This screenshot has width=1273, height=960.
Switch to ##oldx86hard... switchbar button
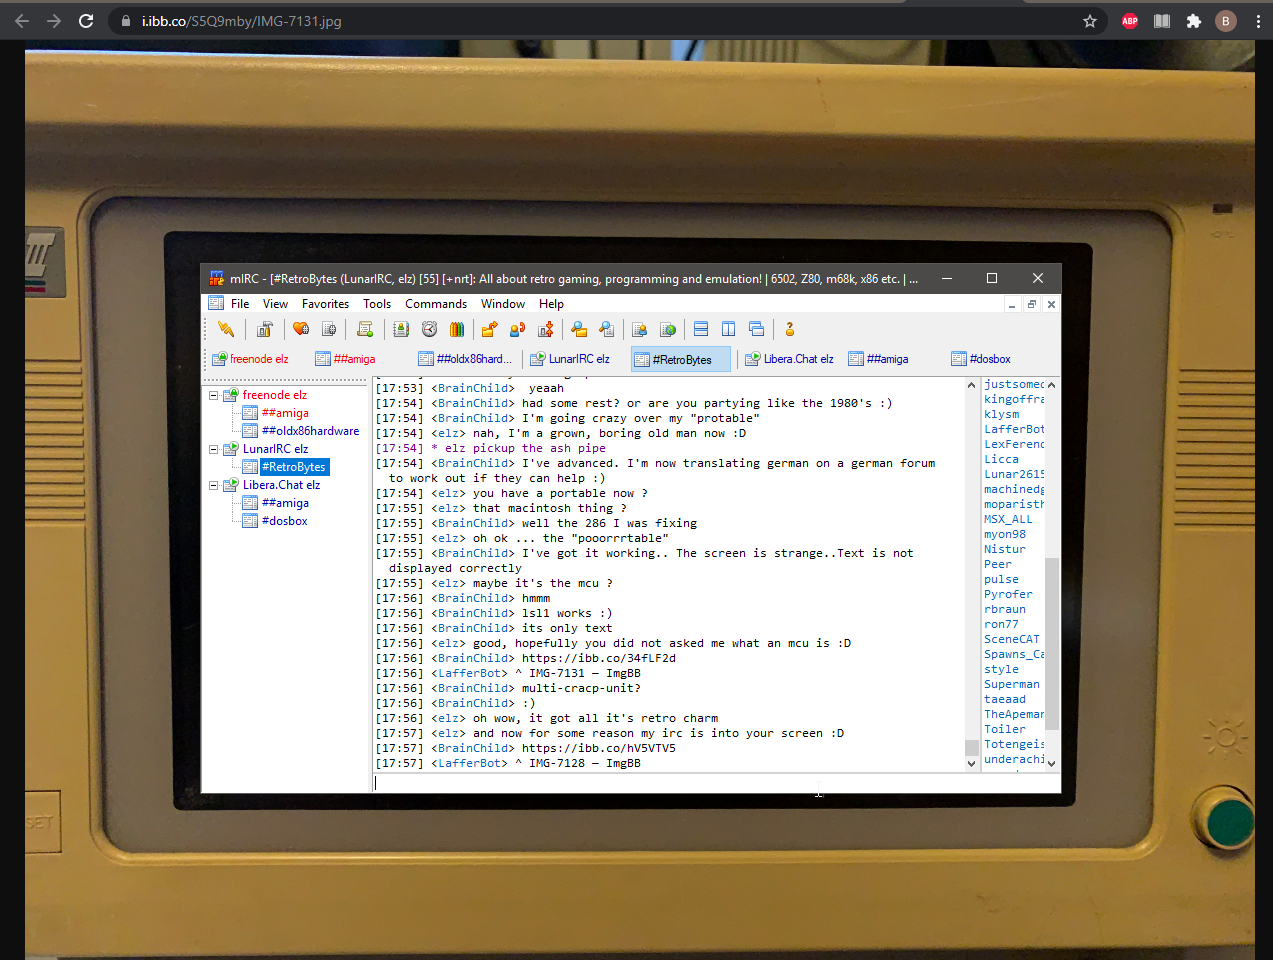click(466, 359)
